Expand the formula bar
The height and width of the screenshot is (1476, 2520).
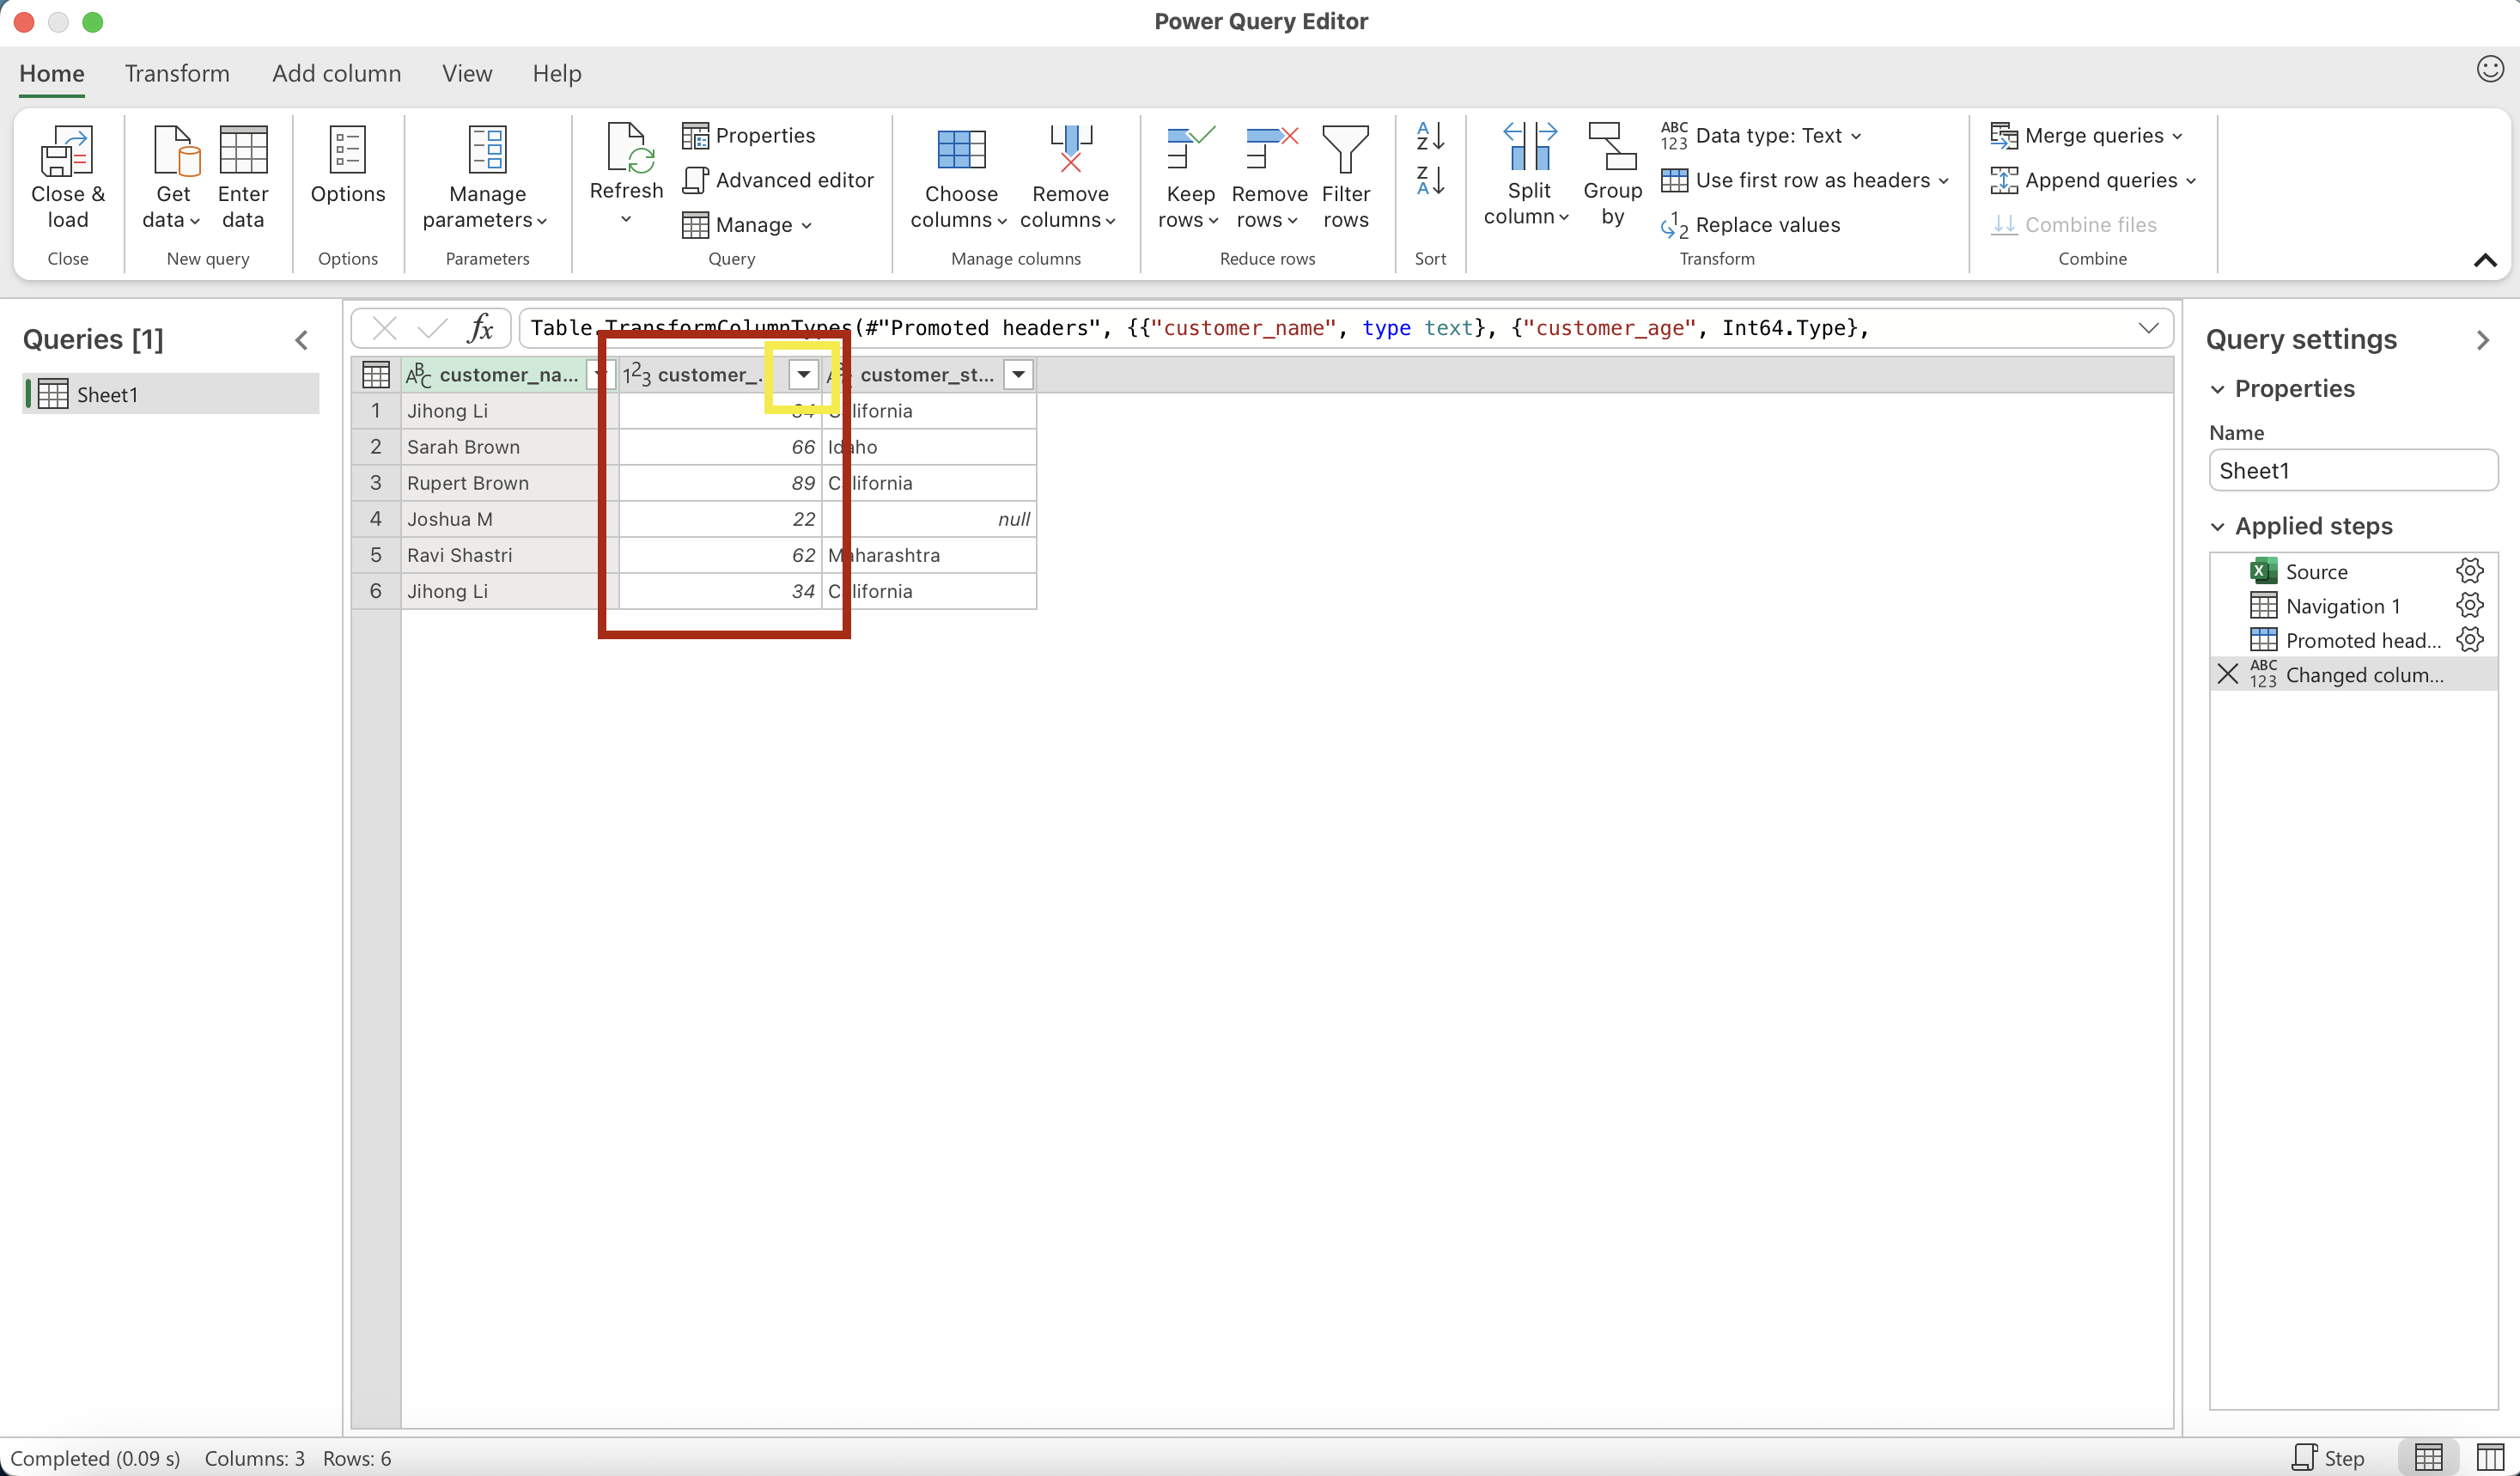coord(2148,328)
